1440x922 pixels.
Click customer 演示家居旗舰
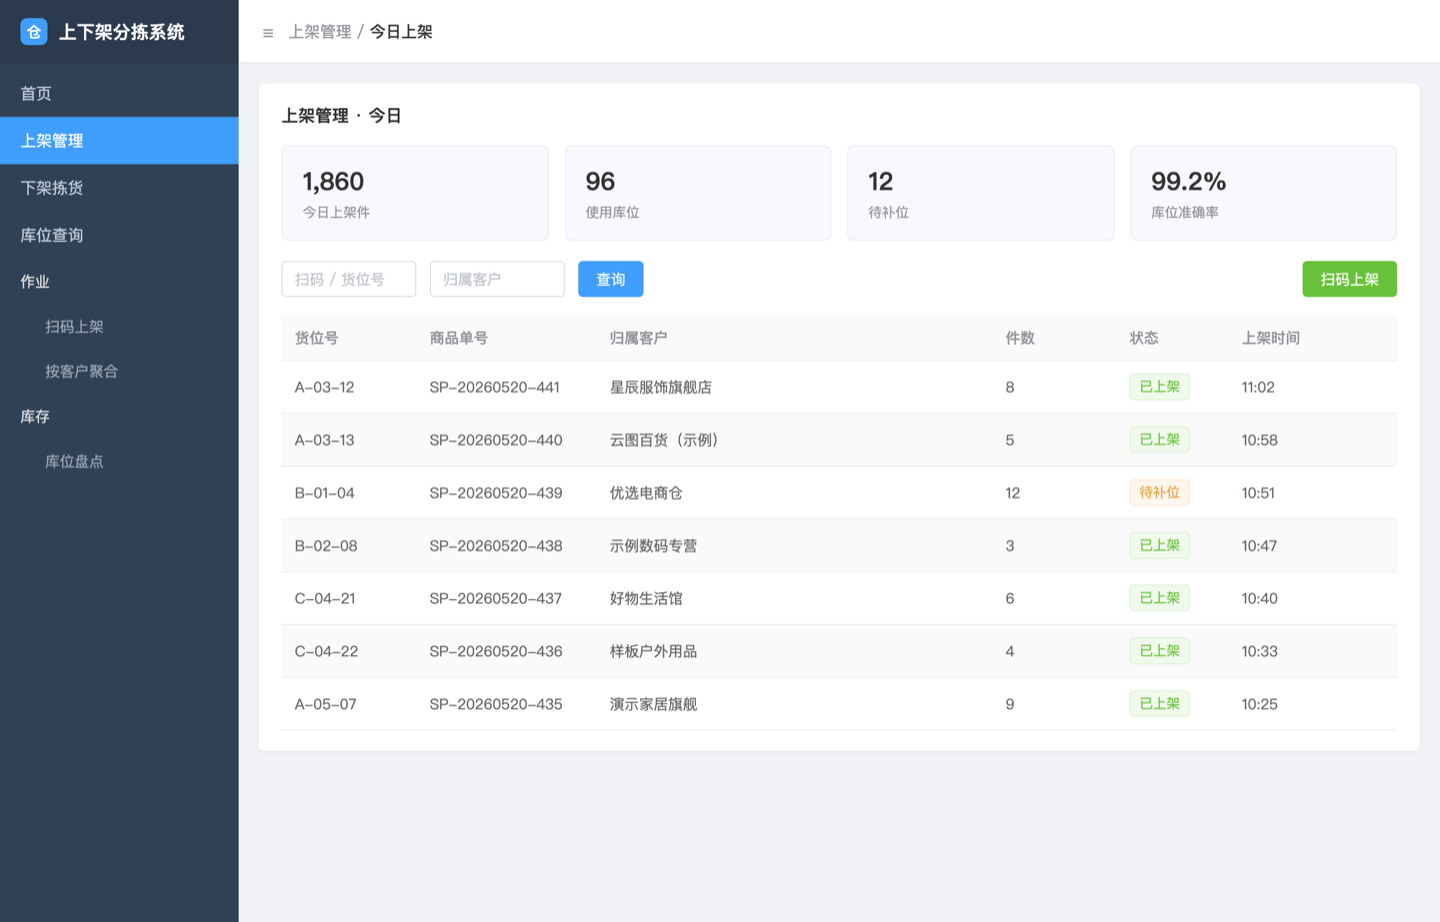654,704
